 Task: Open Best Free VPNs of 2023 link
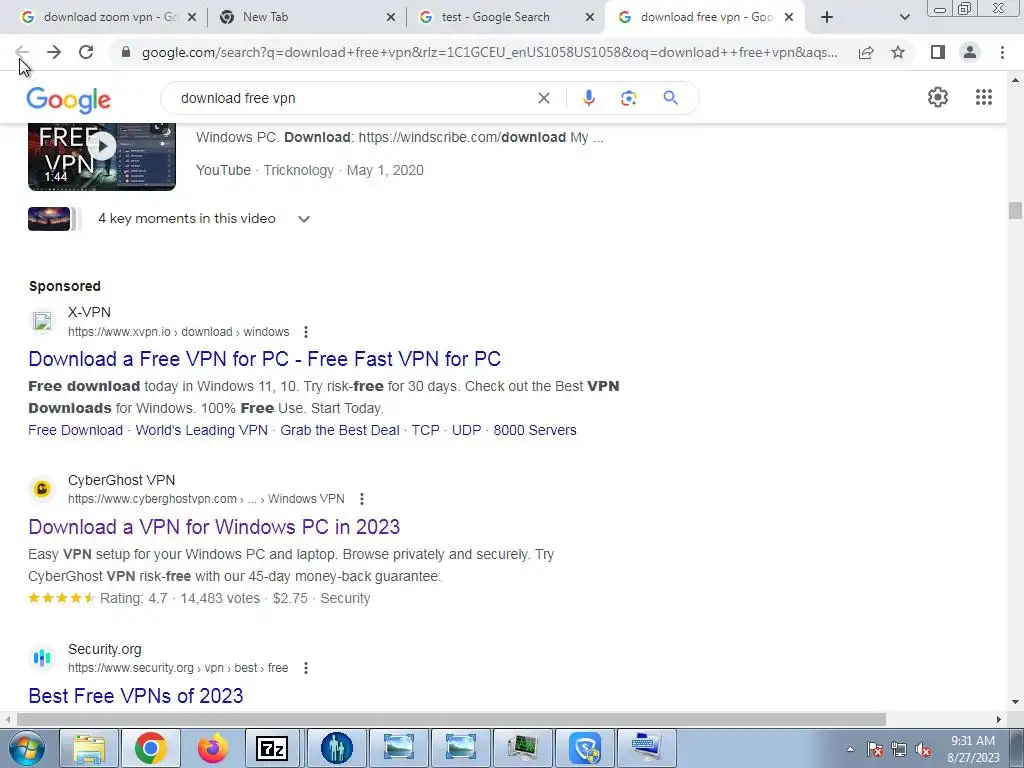tap(136, 696)
